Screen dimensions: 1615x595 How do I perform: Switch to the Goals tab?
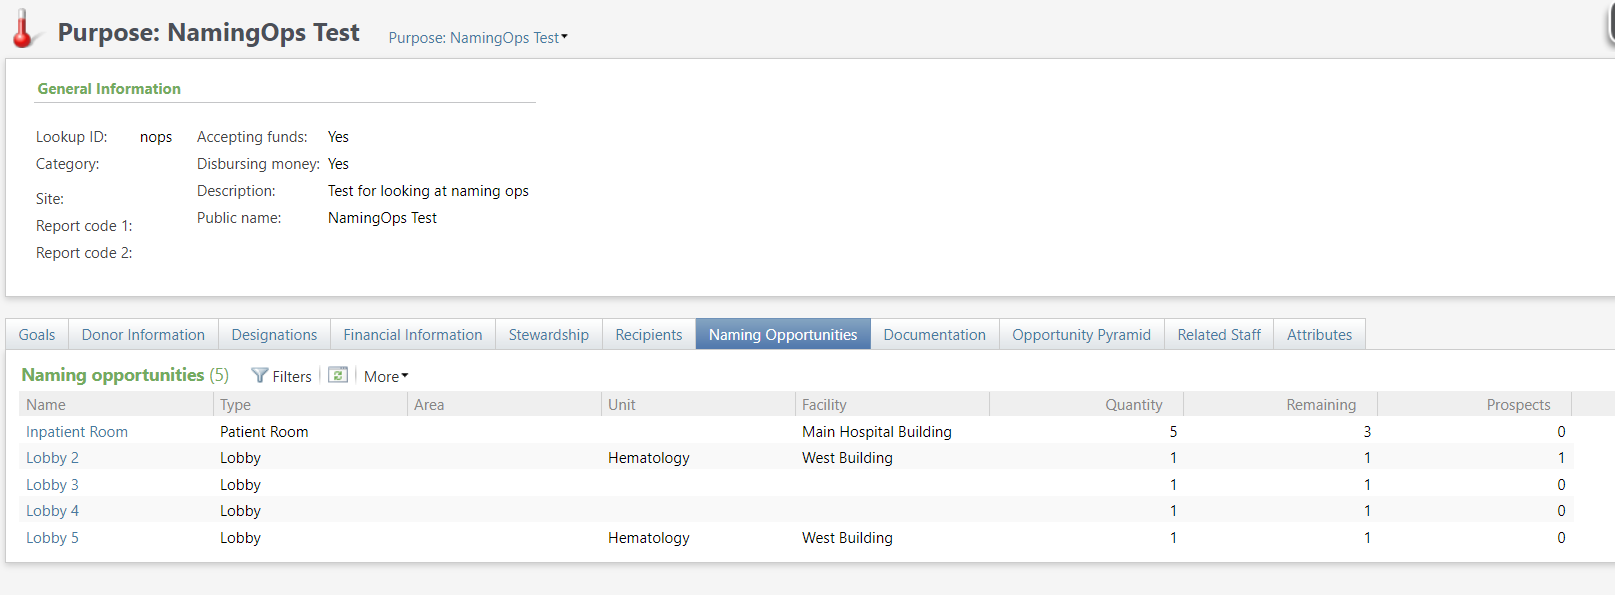tap(37, 335)
